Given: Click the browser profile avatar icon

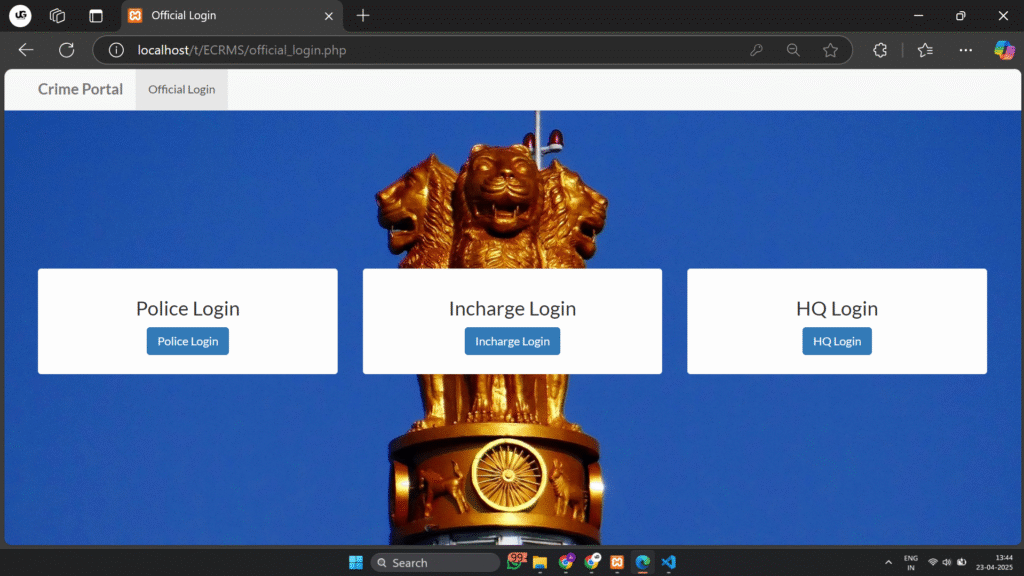Looking at the screenshot, I should tap(20, 15).
